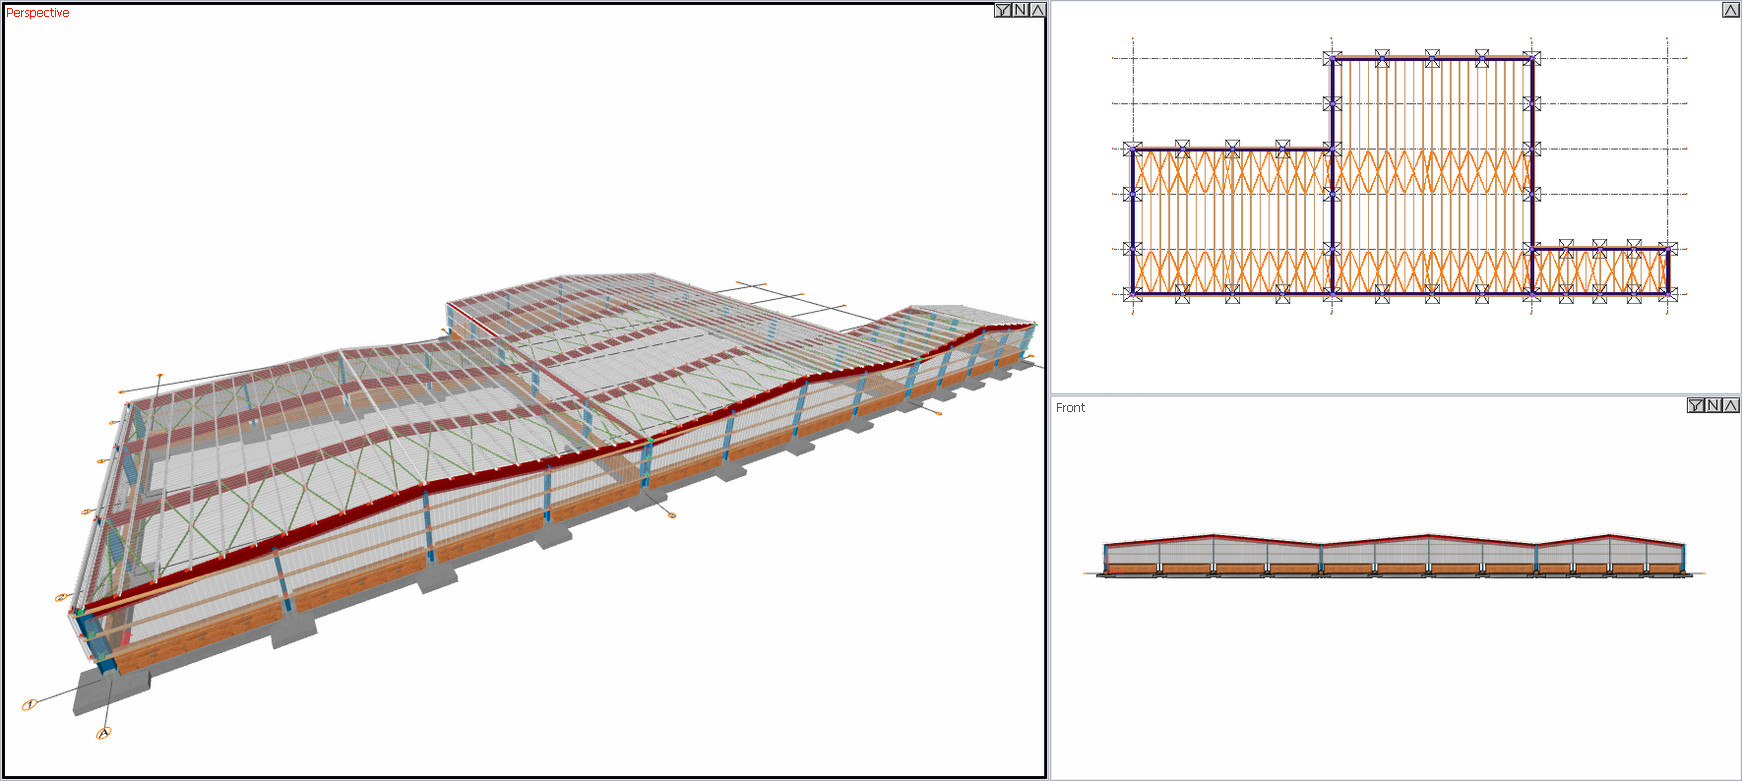Open the Perspective view filter funnel icon
The height and width of the screenshot is (781, 1742).
[x=1003, y=10]
